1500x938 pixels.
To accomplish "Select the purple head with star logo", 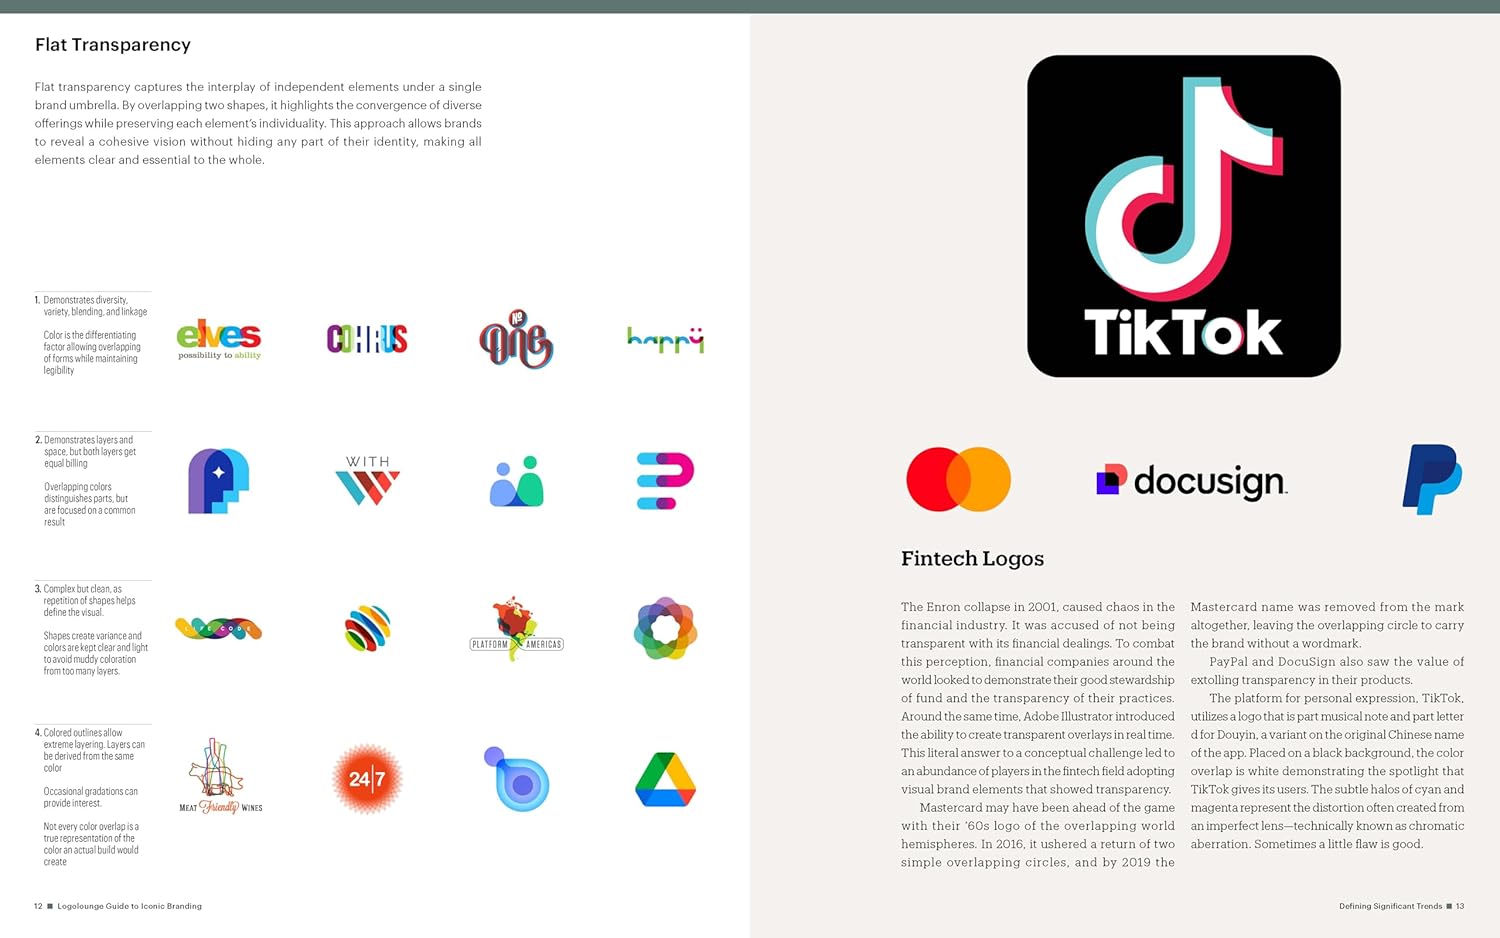I will tap(218, 481).
